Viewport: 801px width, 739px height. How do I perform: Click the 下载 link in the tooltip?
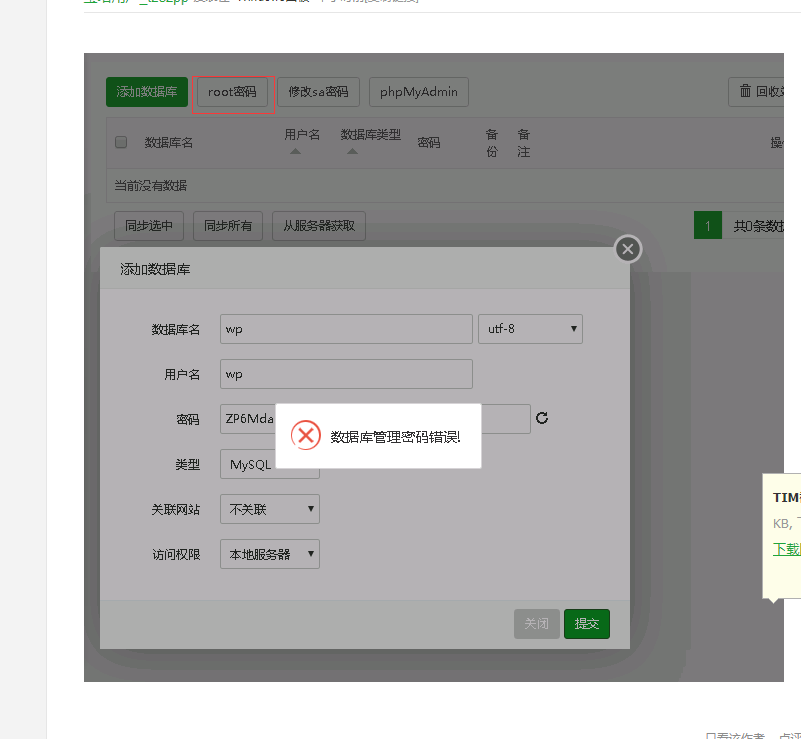coord(787,549)
